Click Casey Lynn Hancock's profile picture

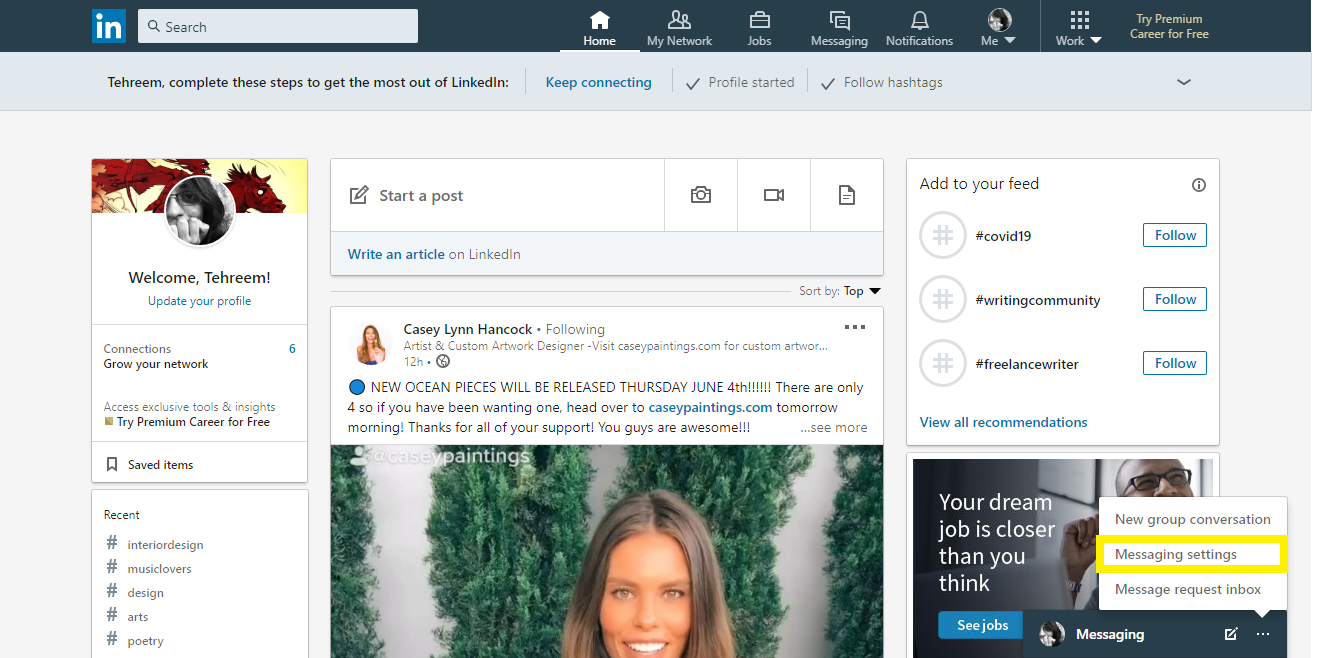pos(371,344)
